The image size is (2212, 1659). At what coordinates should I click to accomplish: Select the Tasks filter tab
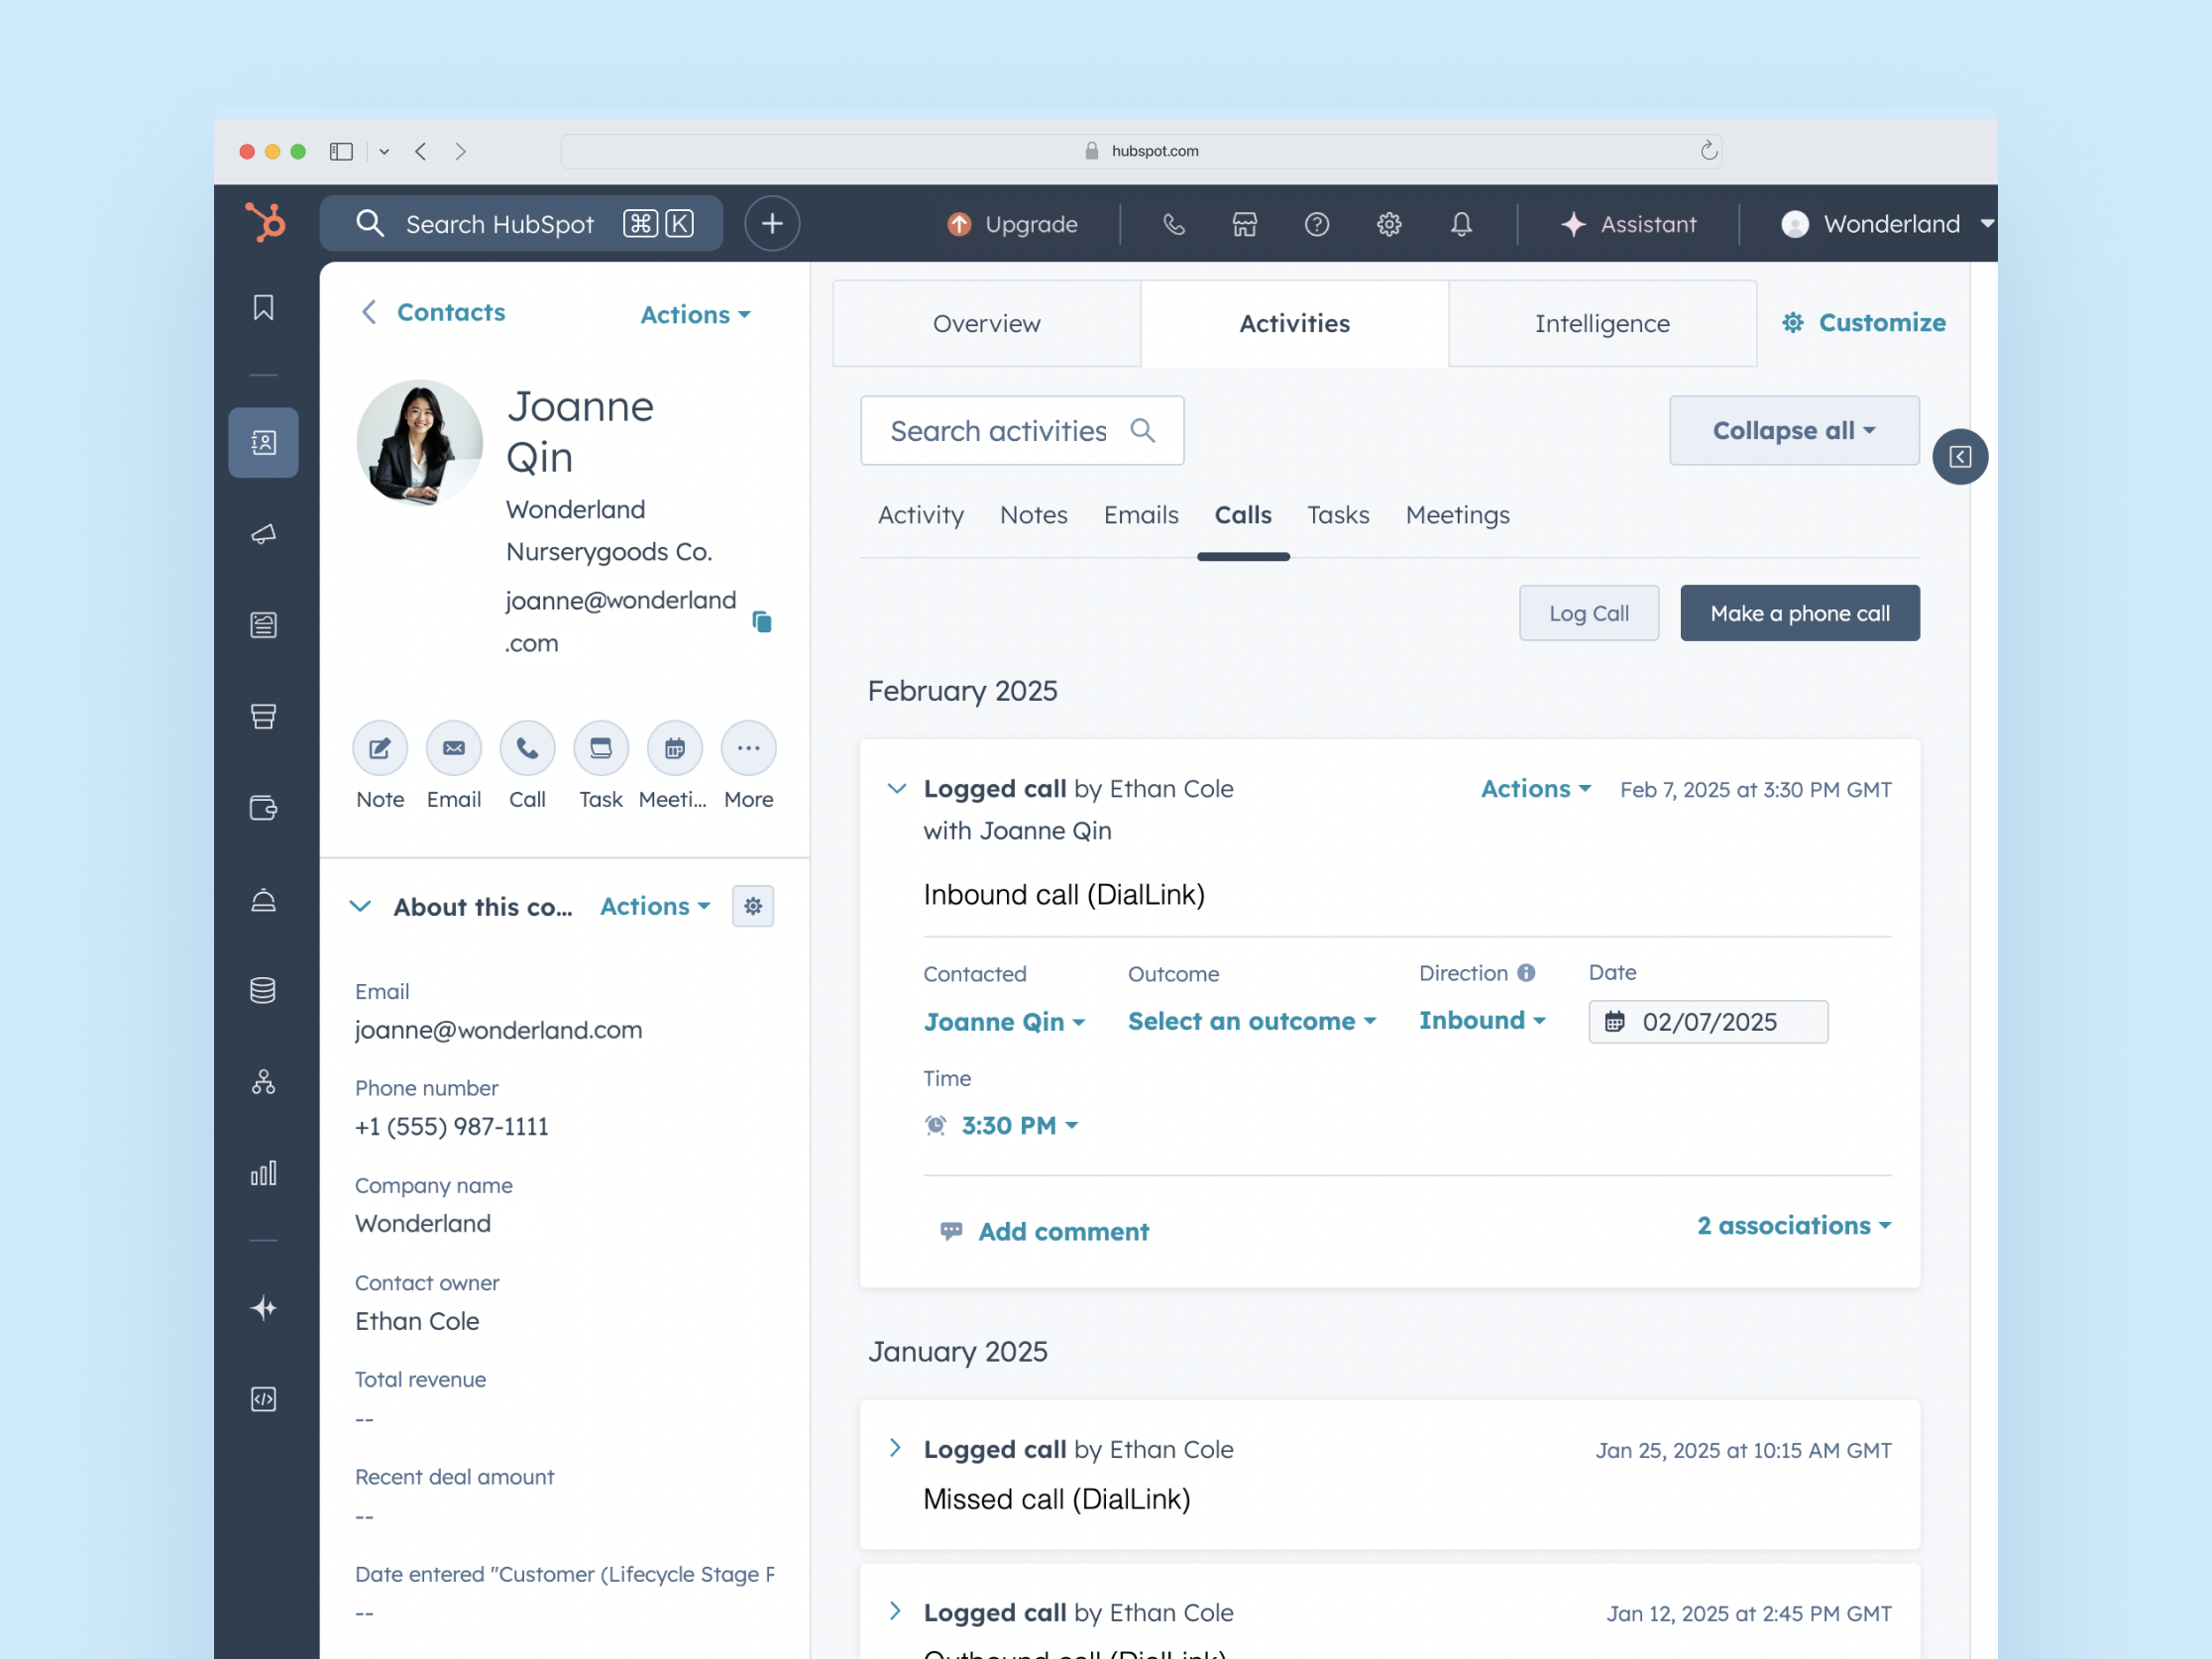point(1338,515)
